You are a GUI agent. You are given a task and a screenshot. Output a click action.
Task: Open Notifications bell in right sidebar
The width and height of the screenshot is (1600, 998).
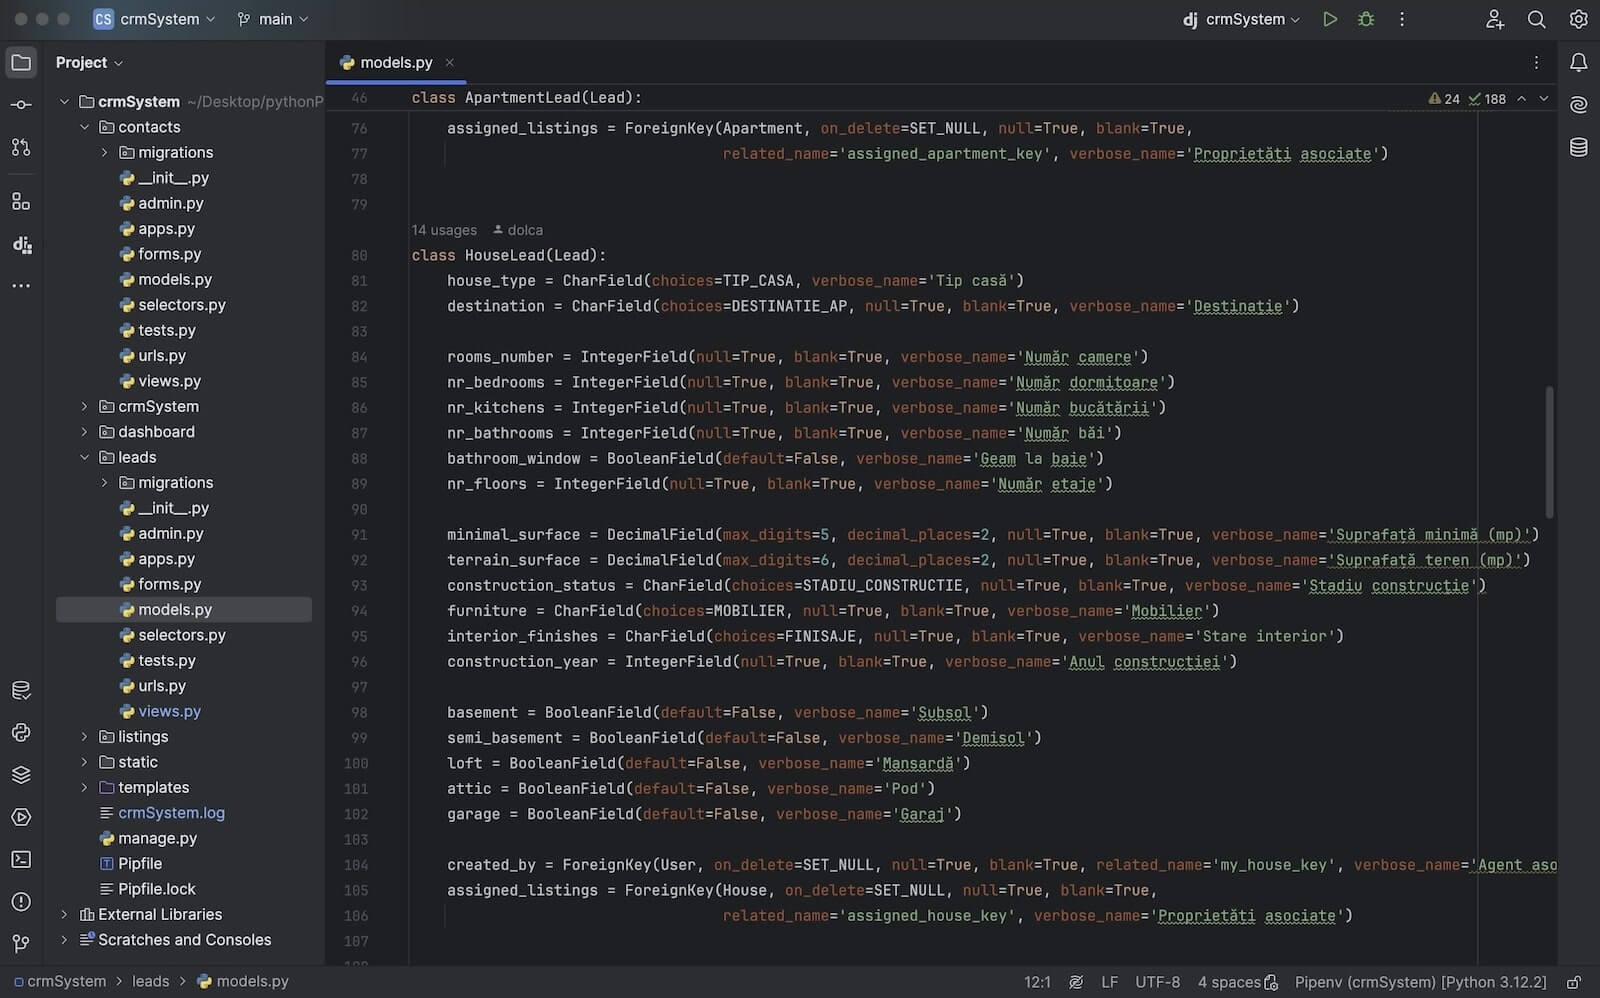coord(1578,62)
